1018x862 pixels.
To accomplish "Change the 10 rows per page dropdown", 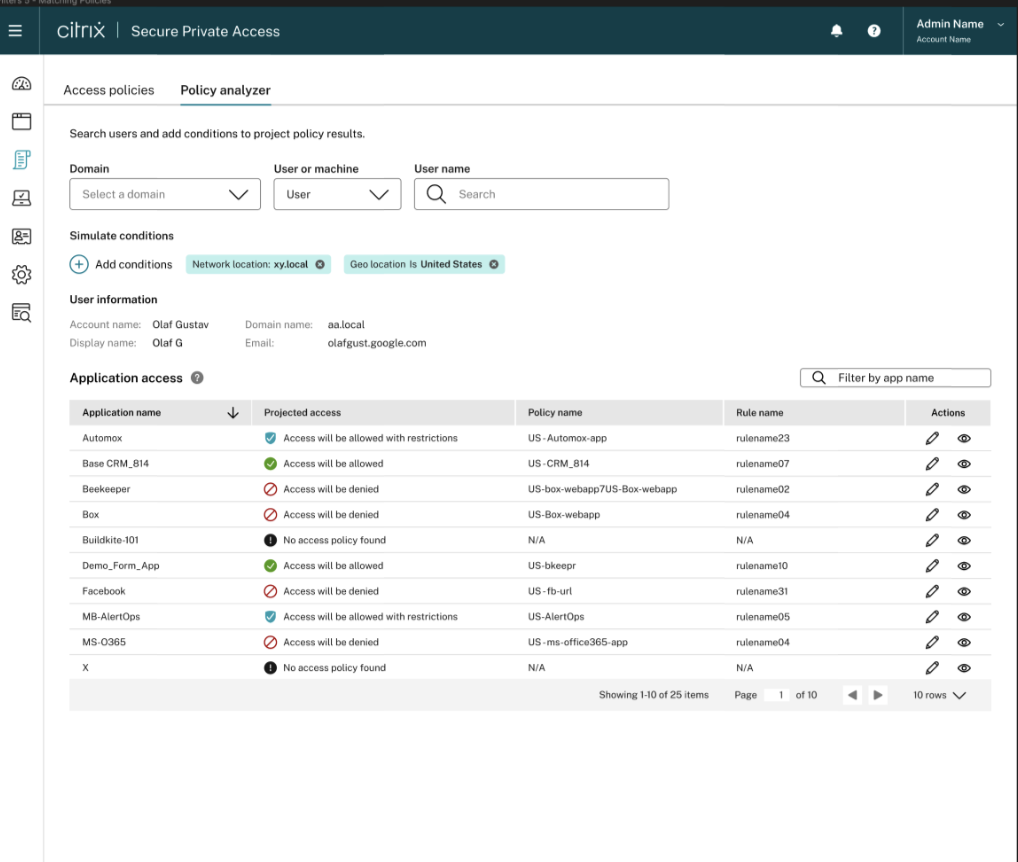I will point(939,695).
